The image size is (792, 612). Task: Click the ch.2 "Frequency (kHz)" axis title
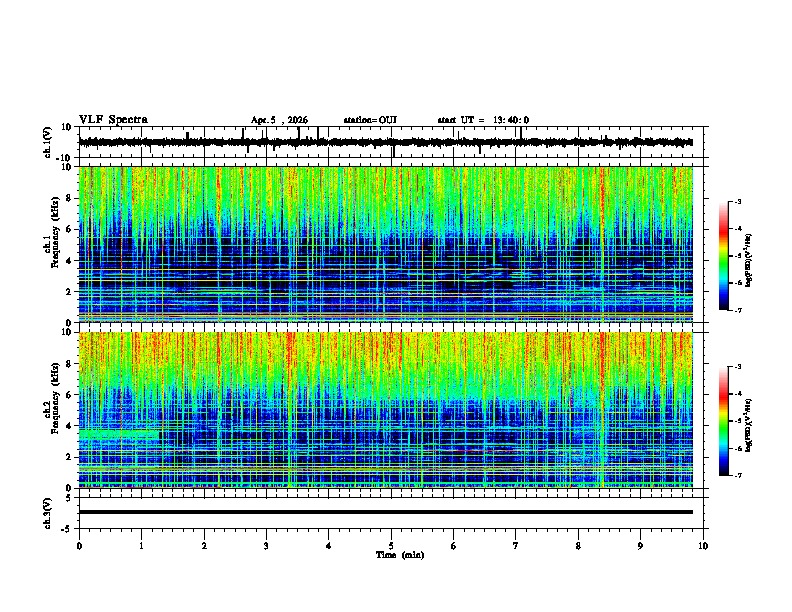[56, 398]
